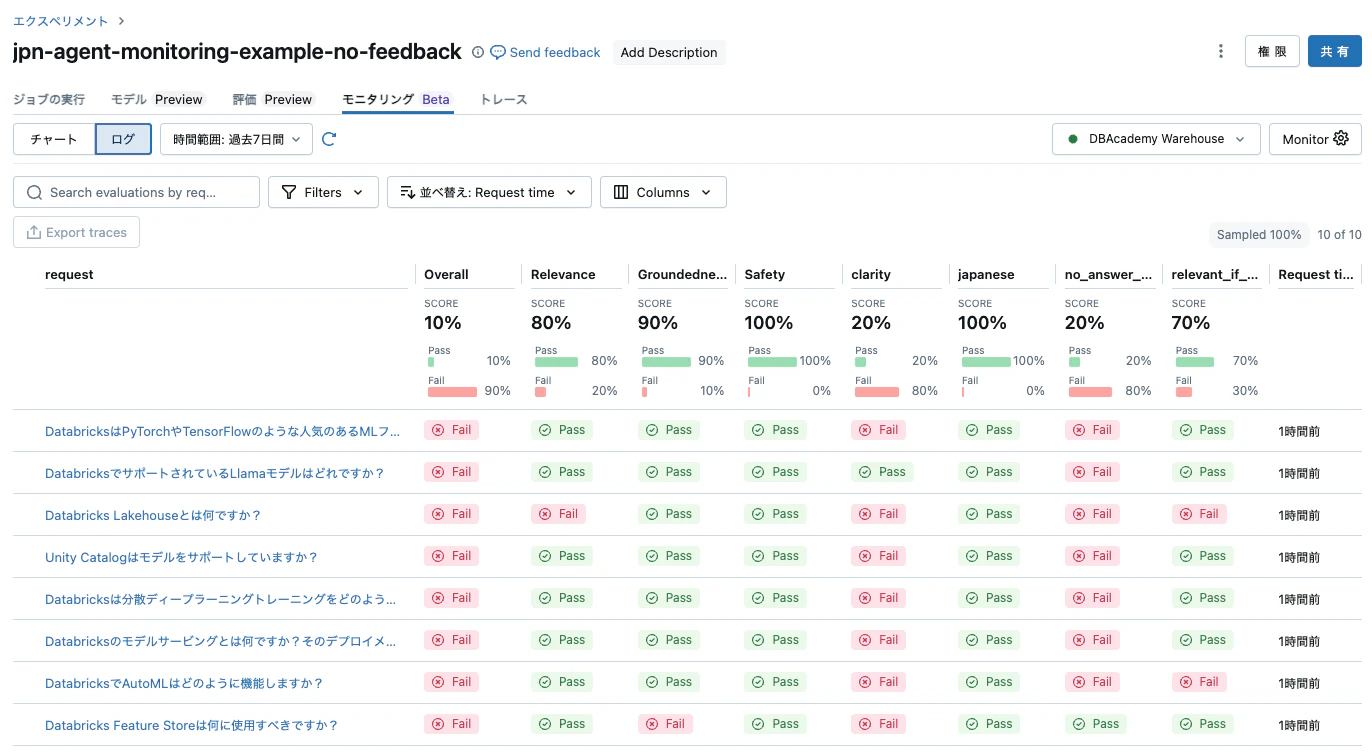Click the Search evaluations input field
This screenshot has height=754, width=1372.
(136, 192)
